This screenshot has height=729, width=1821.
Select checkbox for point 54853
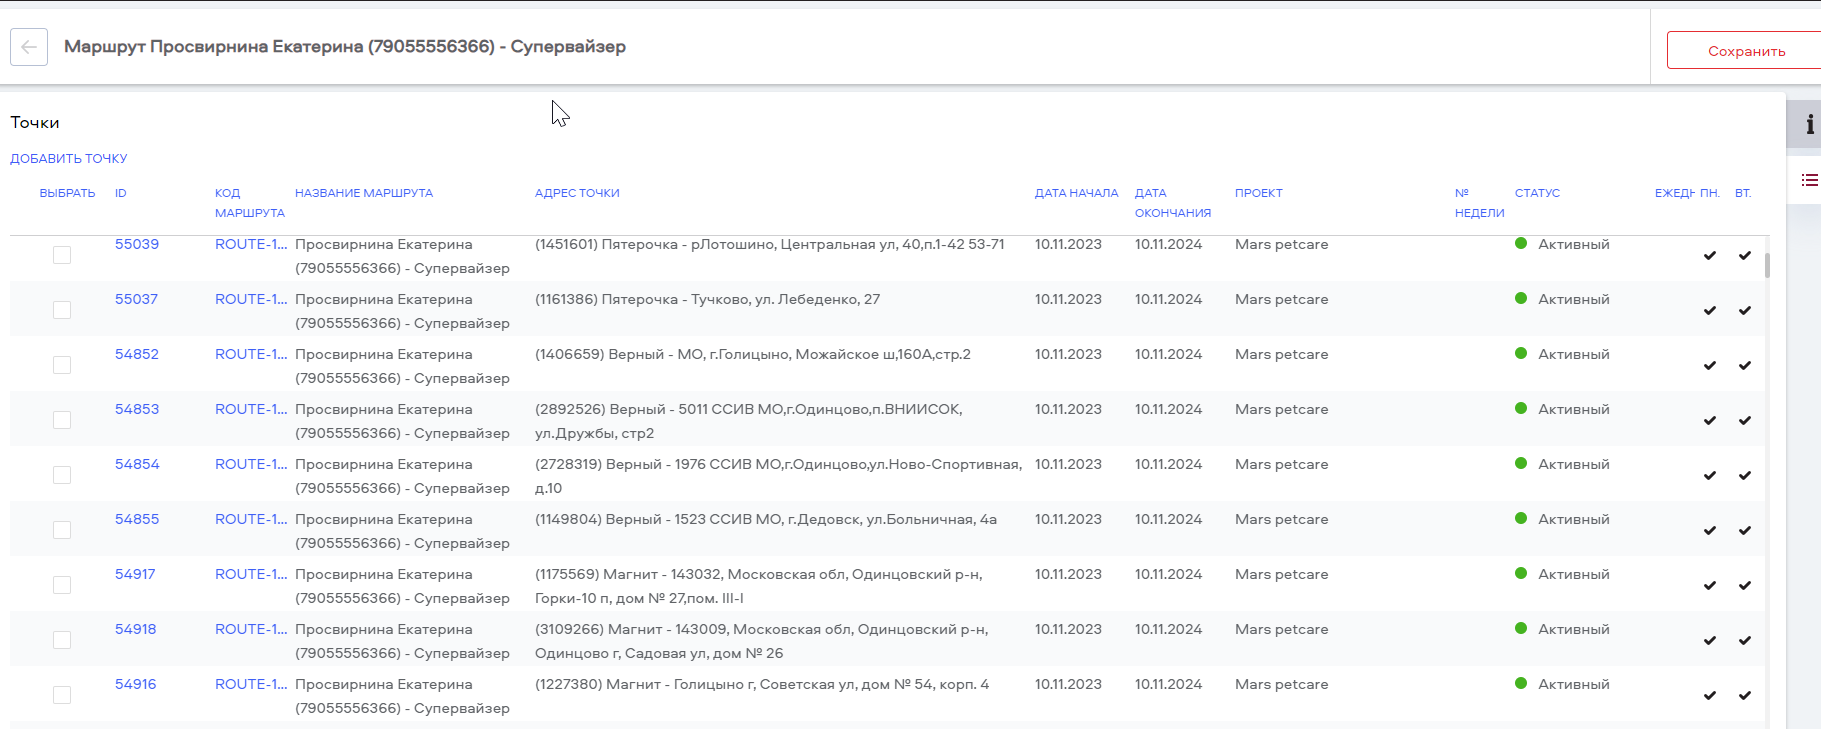point(62,420)
